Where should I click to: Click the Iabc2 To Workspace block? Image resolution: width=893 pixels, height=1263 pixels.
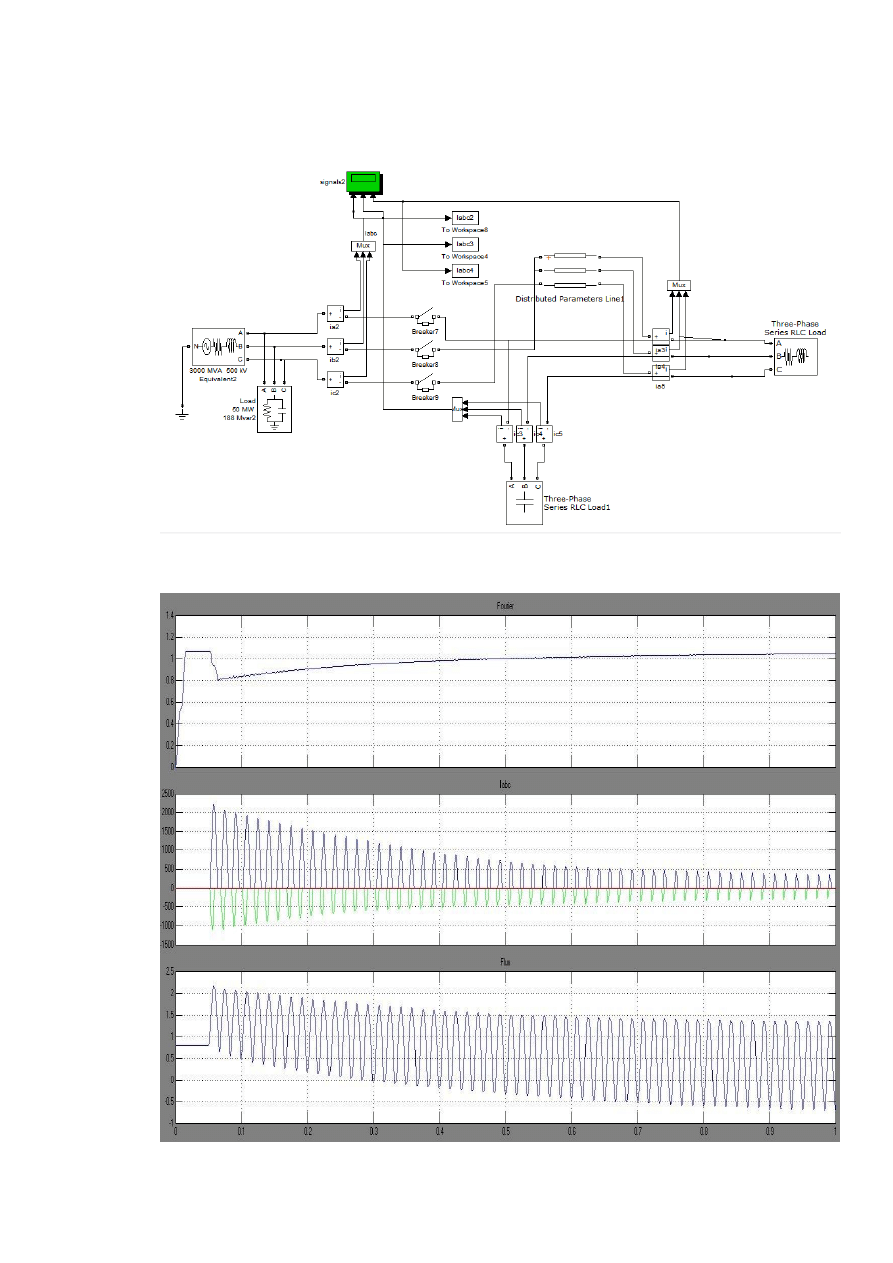pos(467,217)
